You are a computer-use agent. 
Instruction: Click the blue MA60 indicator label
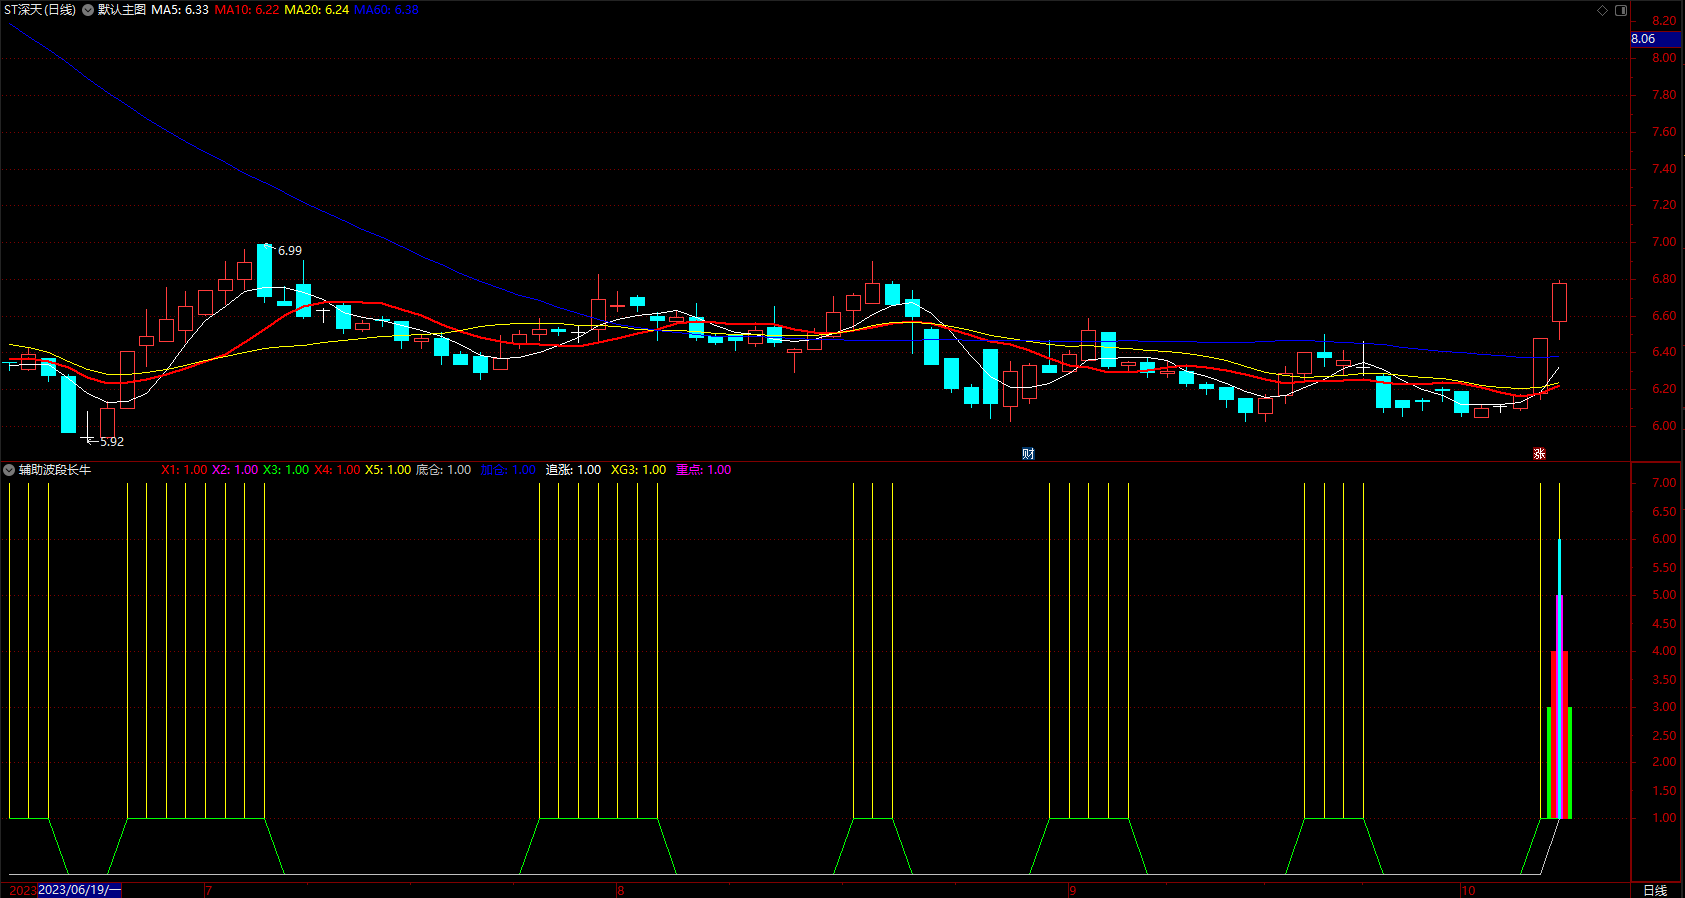pyautogui.click(x=386, y=10)
